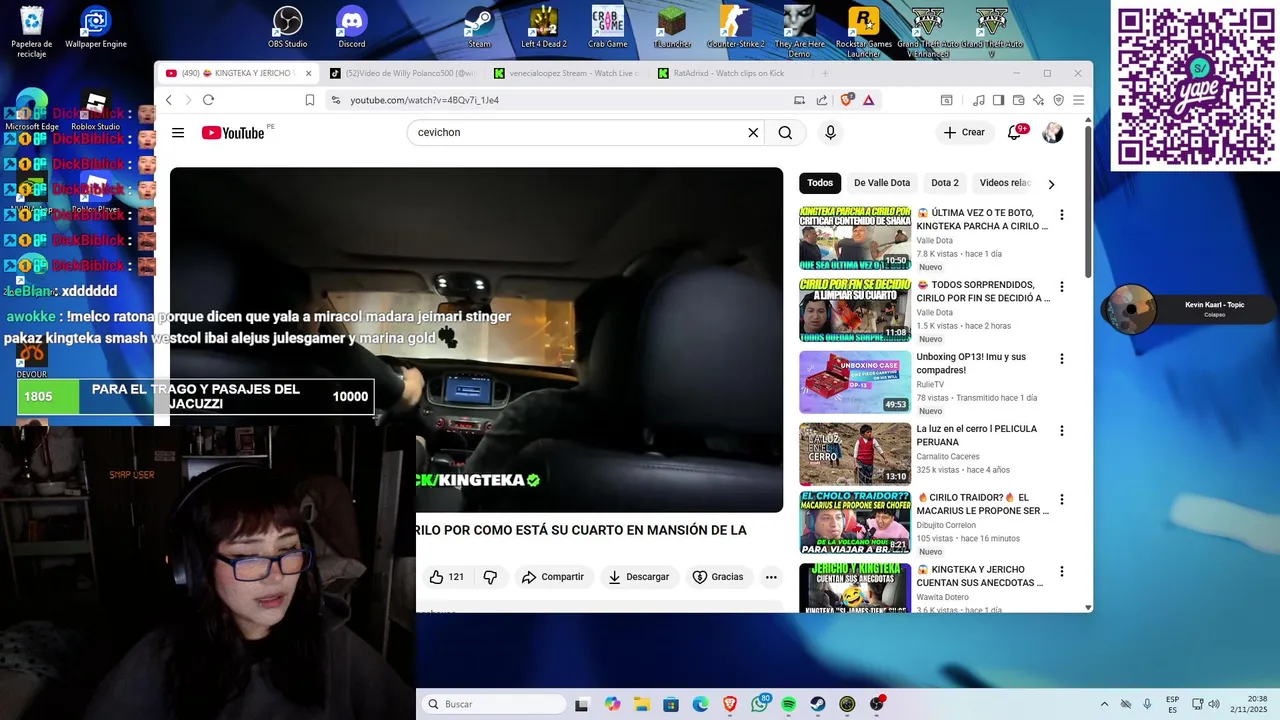Show more filter chips with right arrow
The width and height of the screenshot is (1280, 720).
pos(1051,184)
